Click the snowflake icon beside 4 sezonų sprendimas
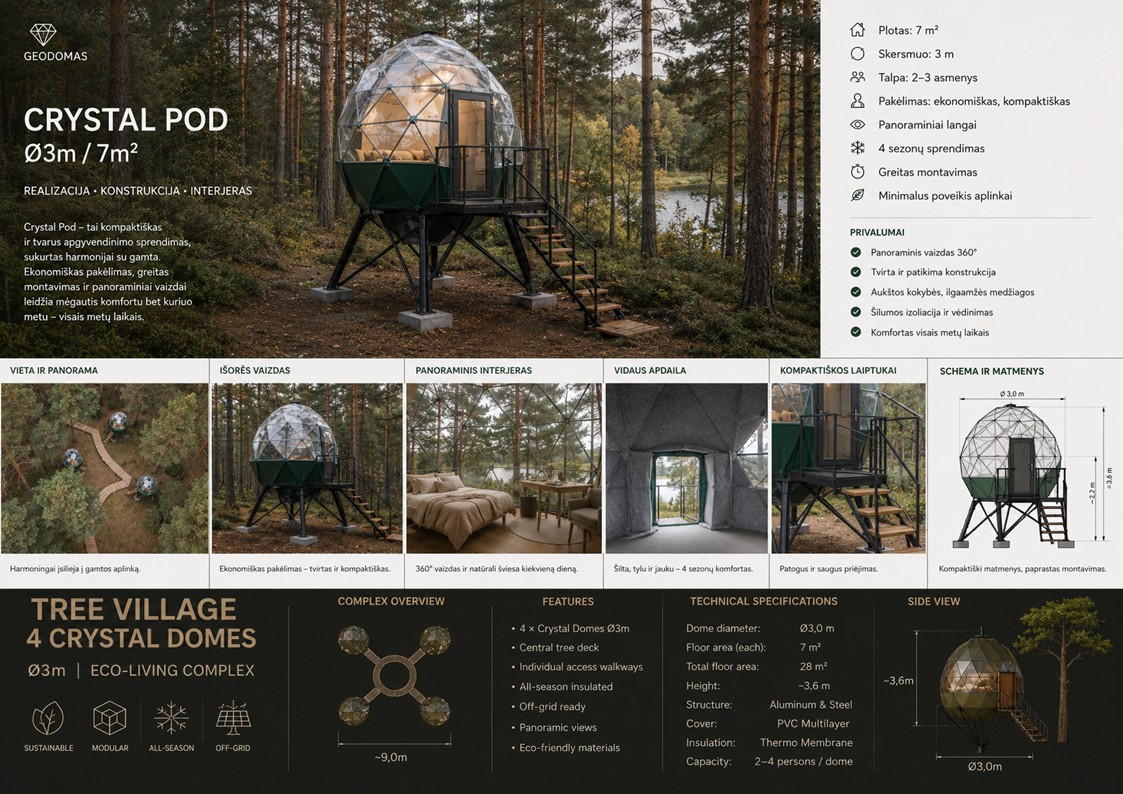The height and width of the screenshot is (794, 1123). coord(857,148)
